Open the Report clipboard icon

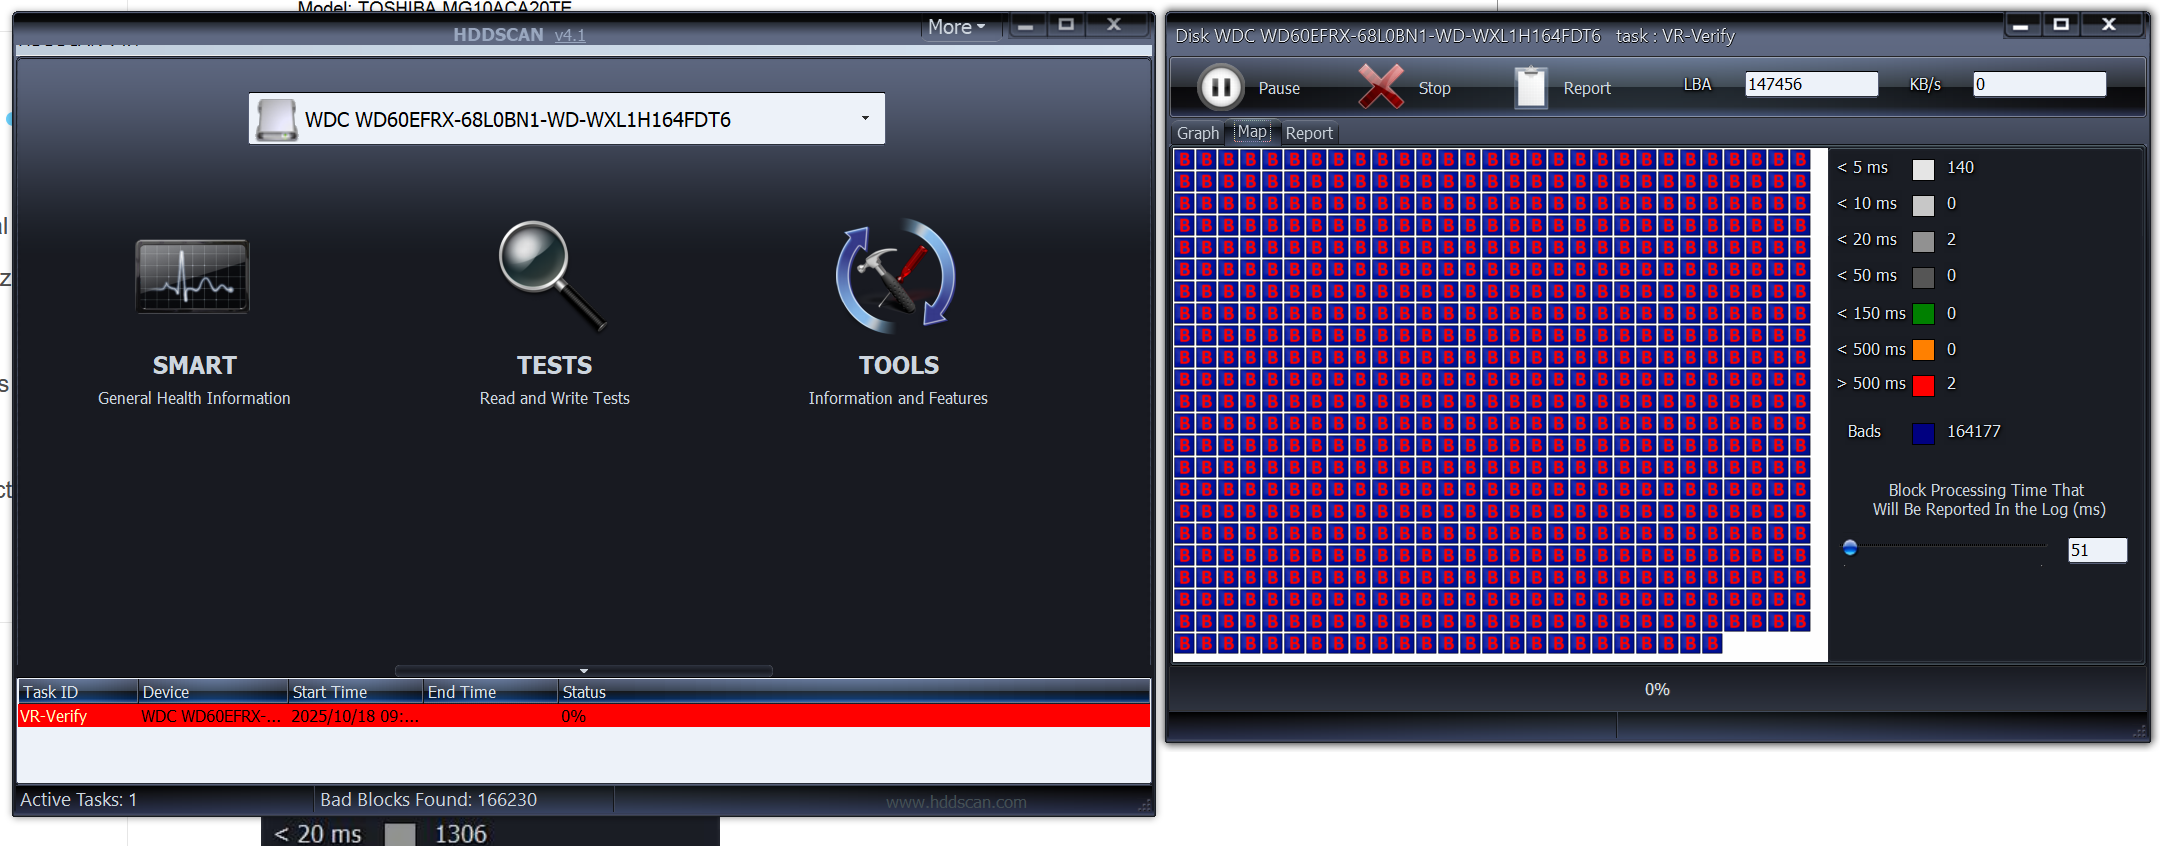click(1530, 88)
